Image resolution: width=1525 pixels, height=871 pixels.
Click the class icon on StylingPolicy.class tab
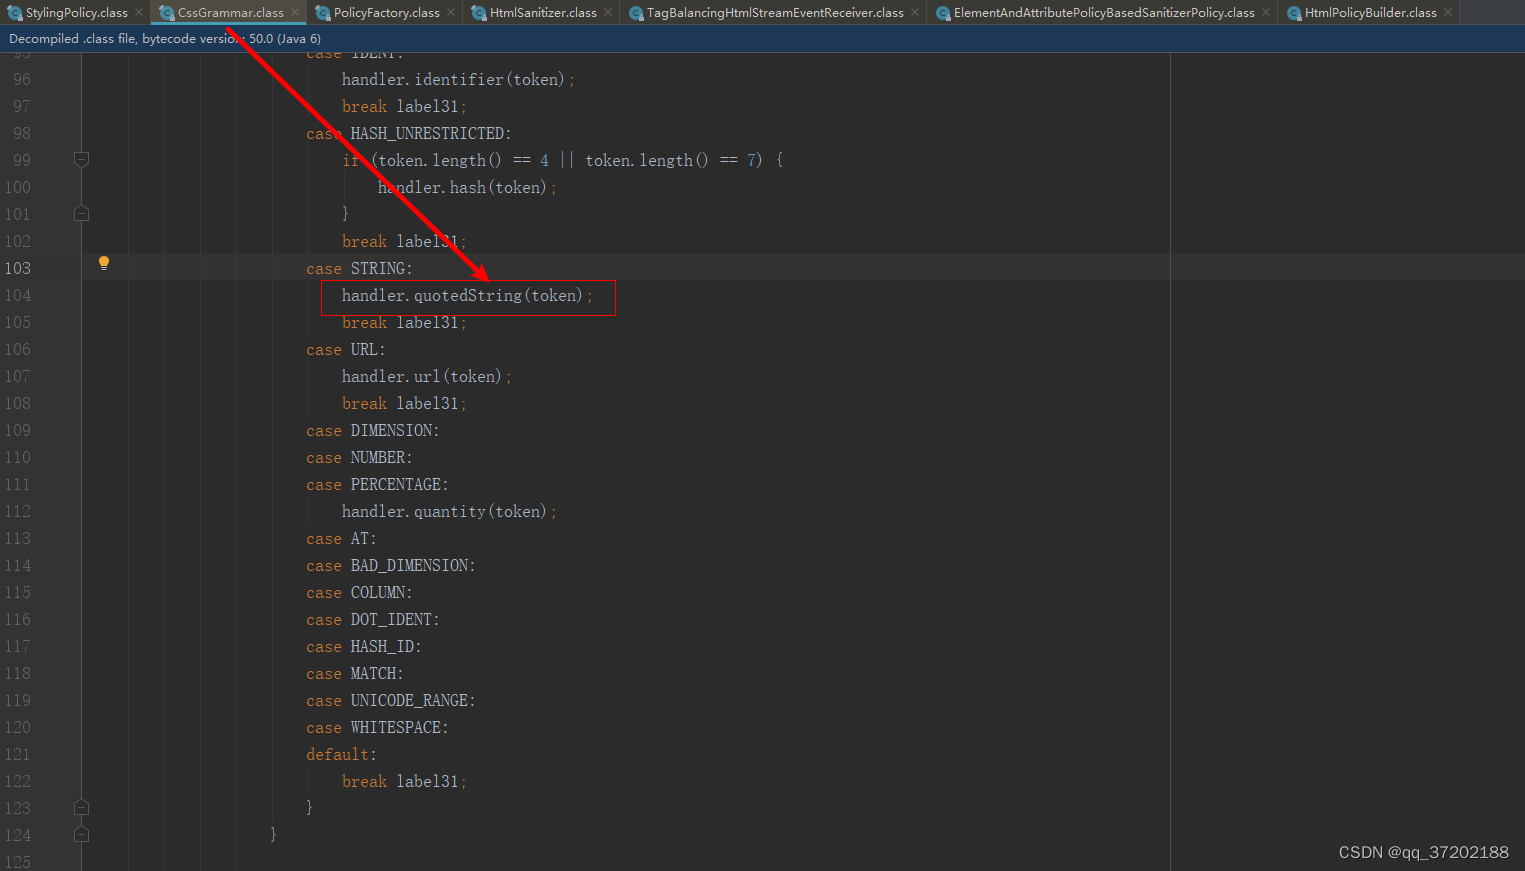pyautogui.click(x=14, y=13)
